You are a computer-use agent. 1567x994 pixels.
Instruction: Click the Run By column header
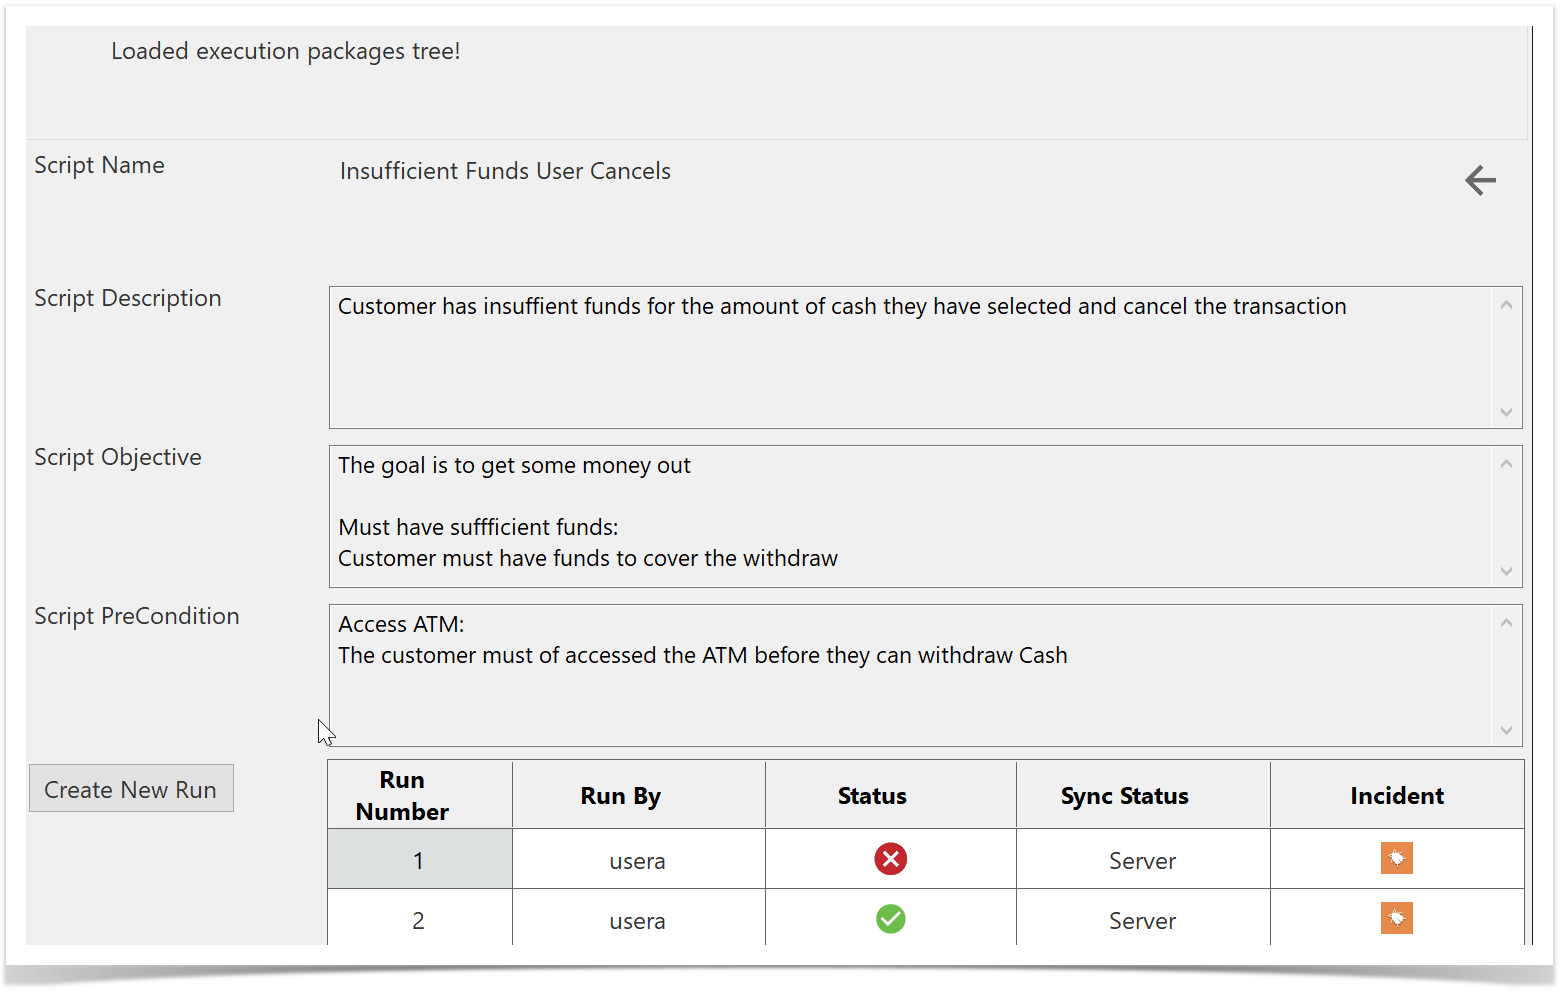620,796
